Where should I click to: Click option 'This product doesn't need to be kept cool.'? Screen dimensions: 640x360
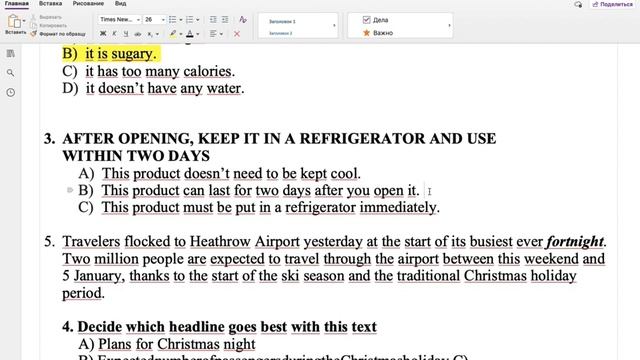point(231,173)
